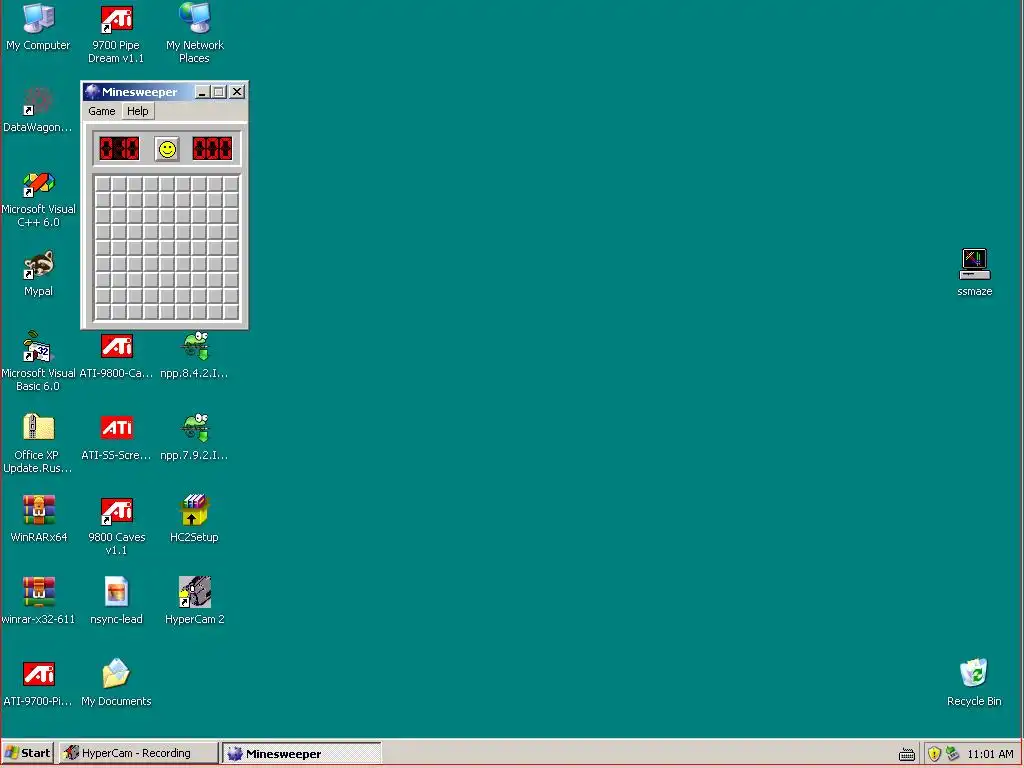Minimize the Minesweeper window

(202, 92)
